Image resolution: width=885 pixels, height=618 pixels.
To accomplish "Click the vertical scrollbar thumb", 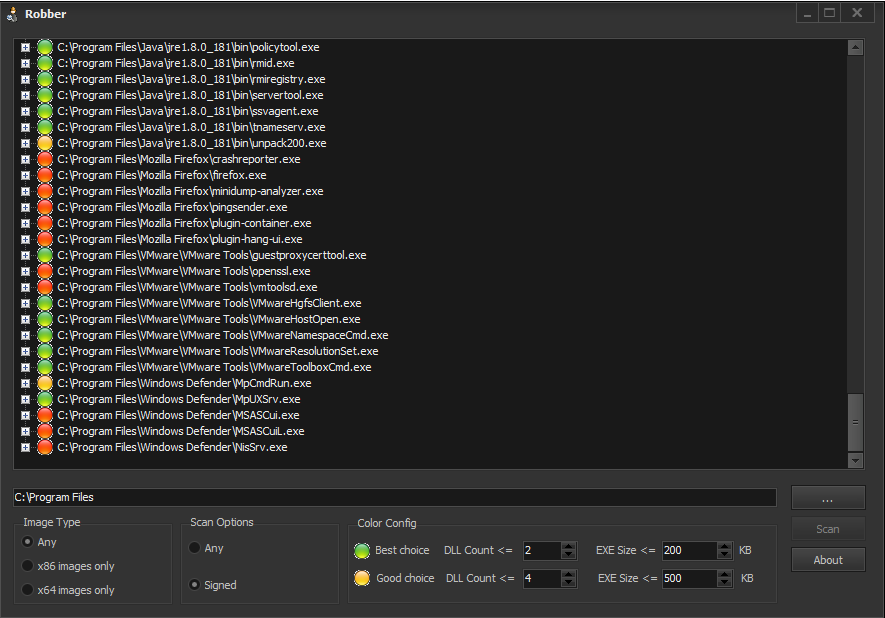I will pyautogui.click(x=855, y=422).
